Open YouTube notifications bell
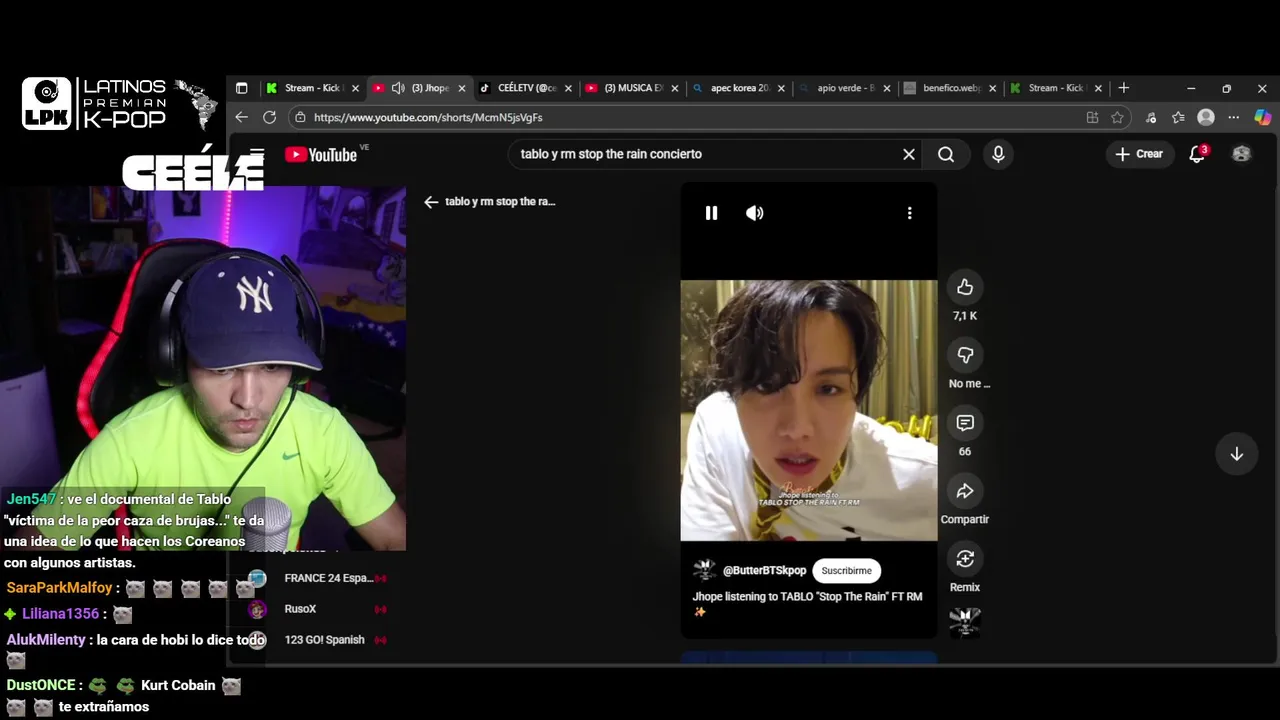Screen dimensions: 1280x720 (x=1197, y=154)
